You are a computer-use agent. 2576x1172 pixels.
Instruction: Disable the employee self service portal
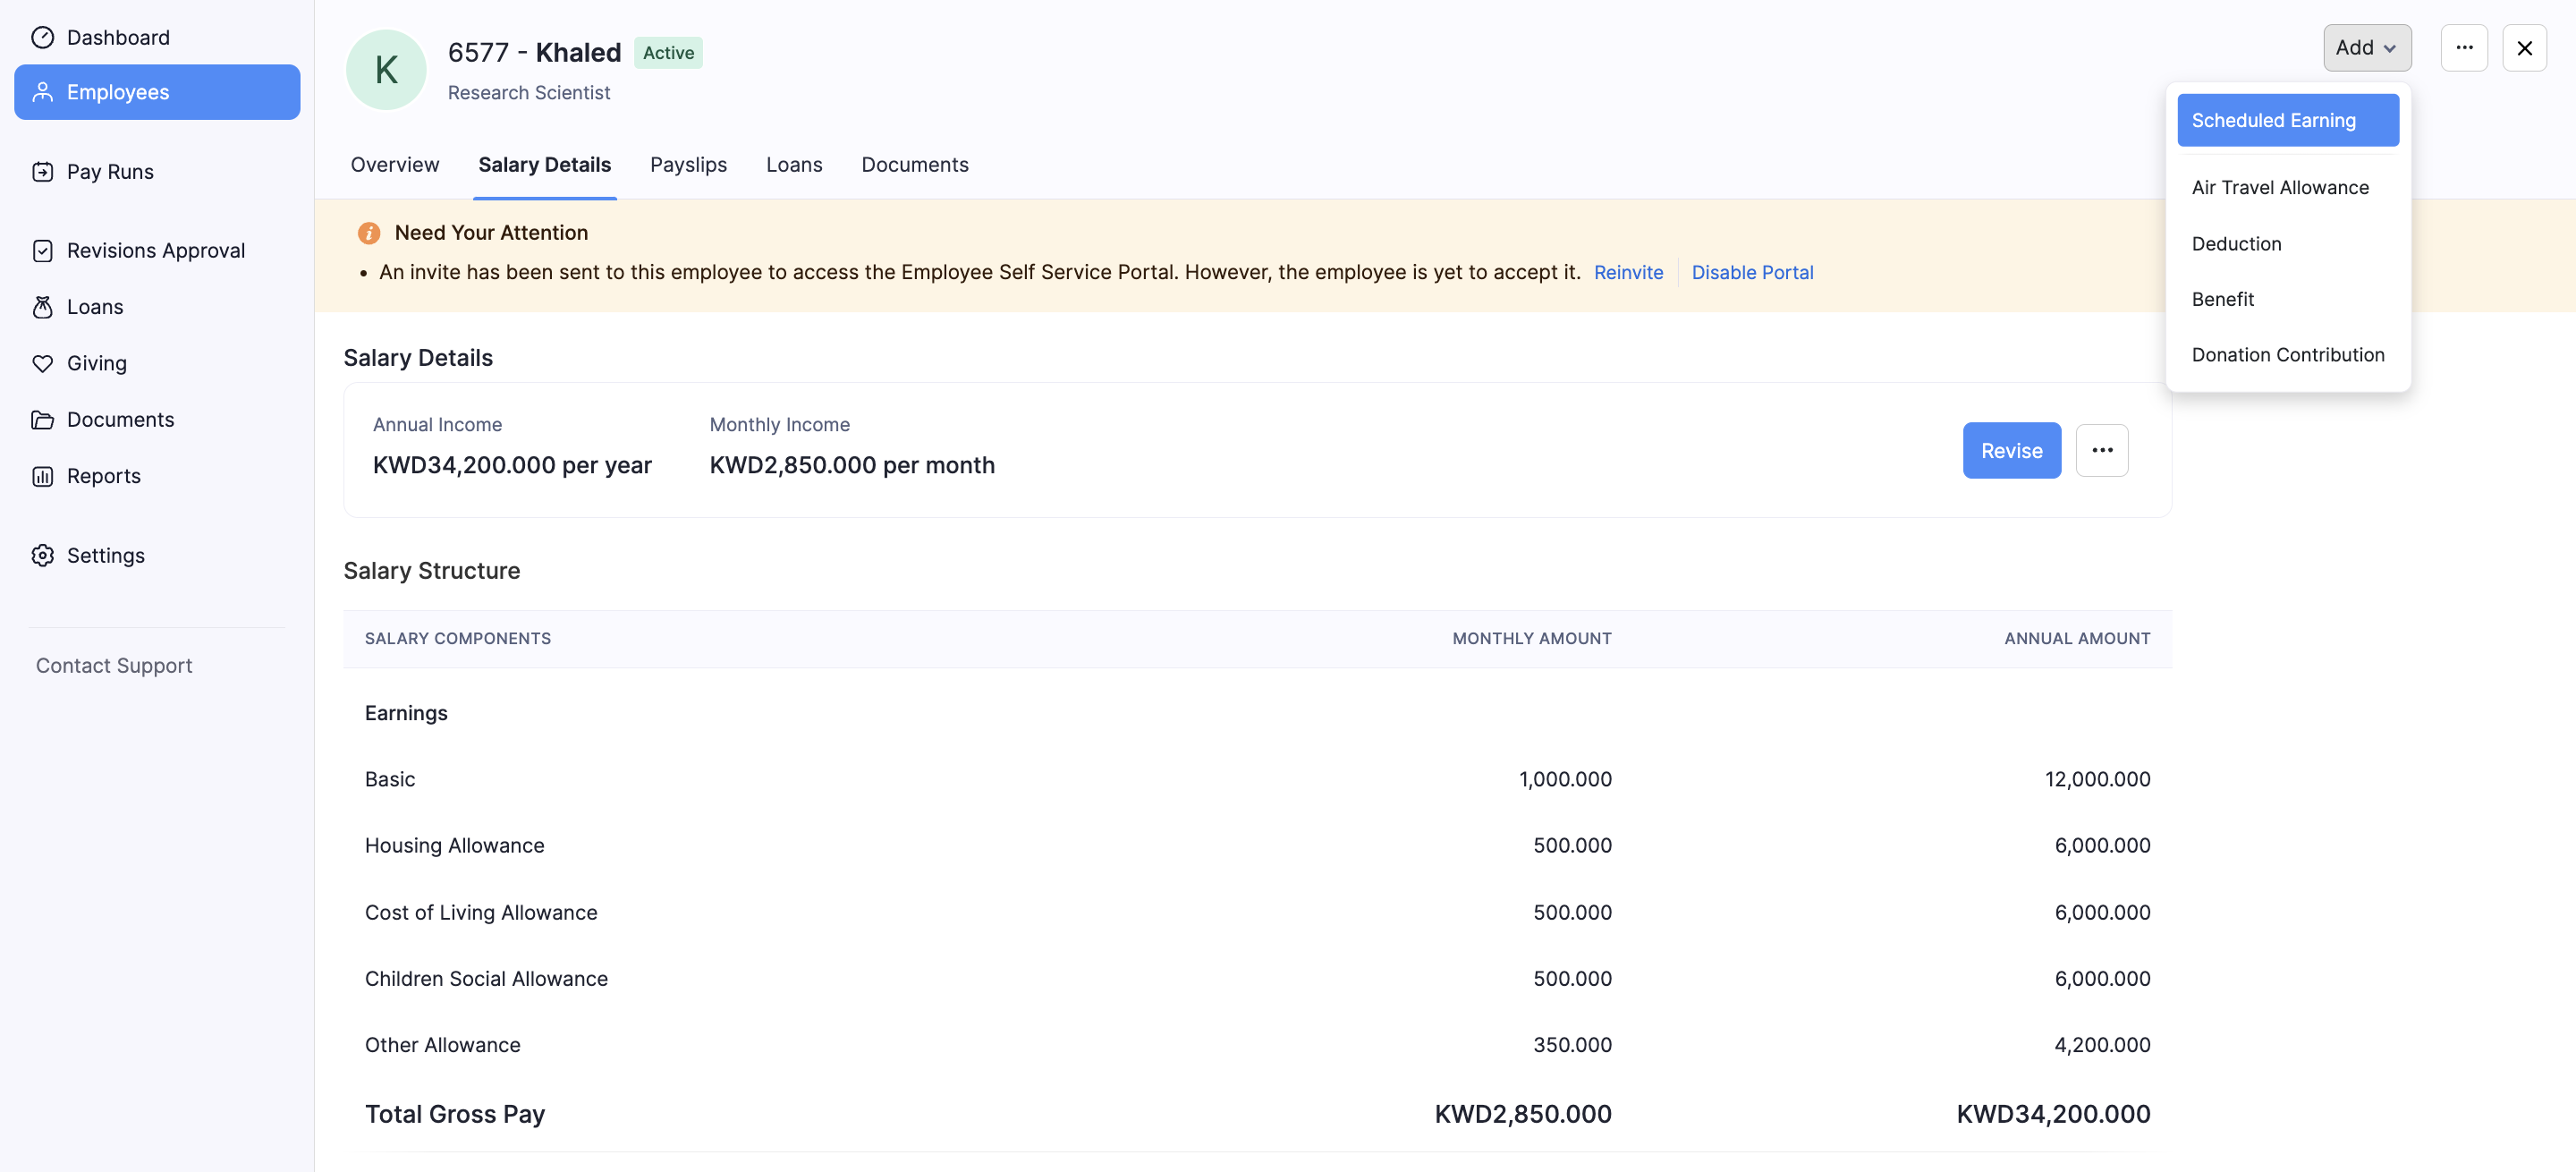[1752, 271]
